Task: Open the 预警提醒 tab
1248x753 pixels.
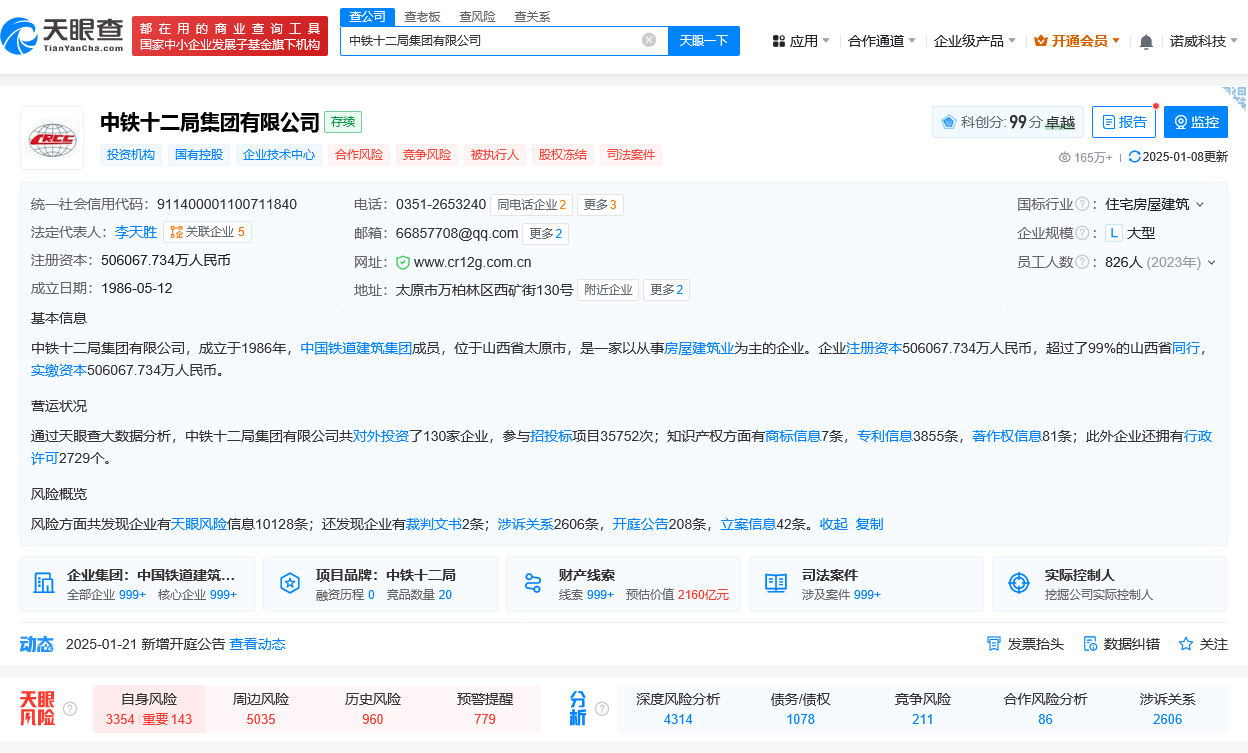Action: coord(485,709)
